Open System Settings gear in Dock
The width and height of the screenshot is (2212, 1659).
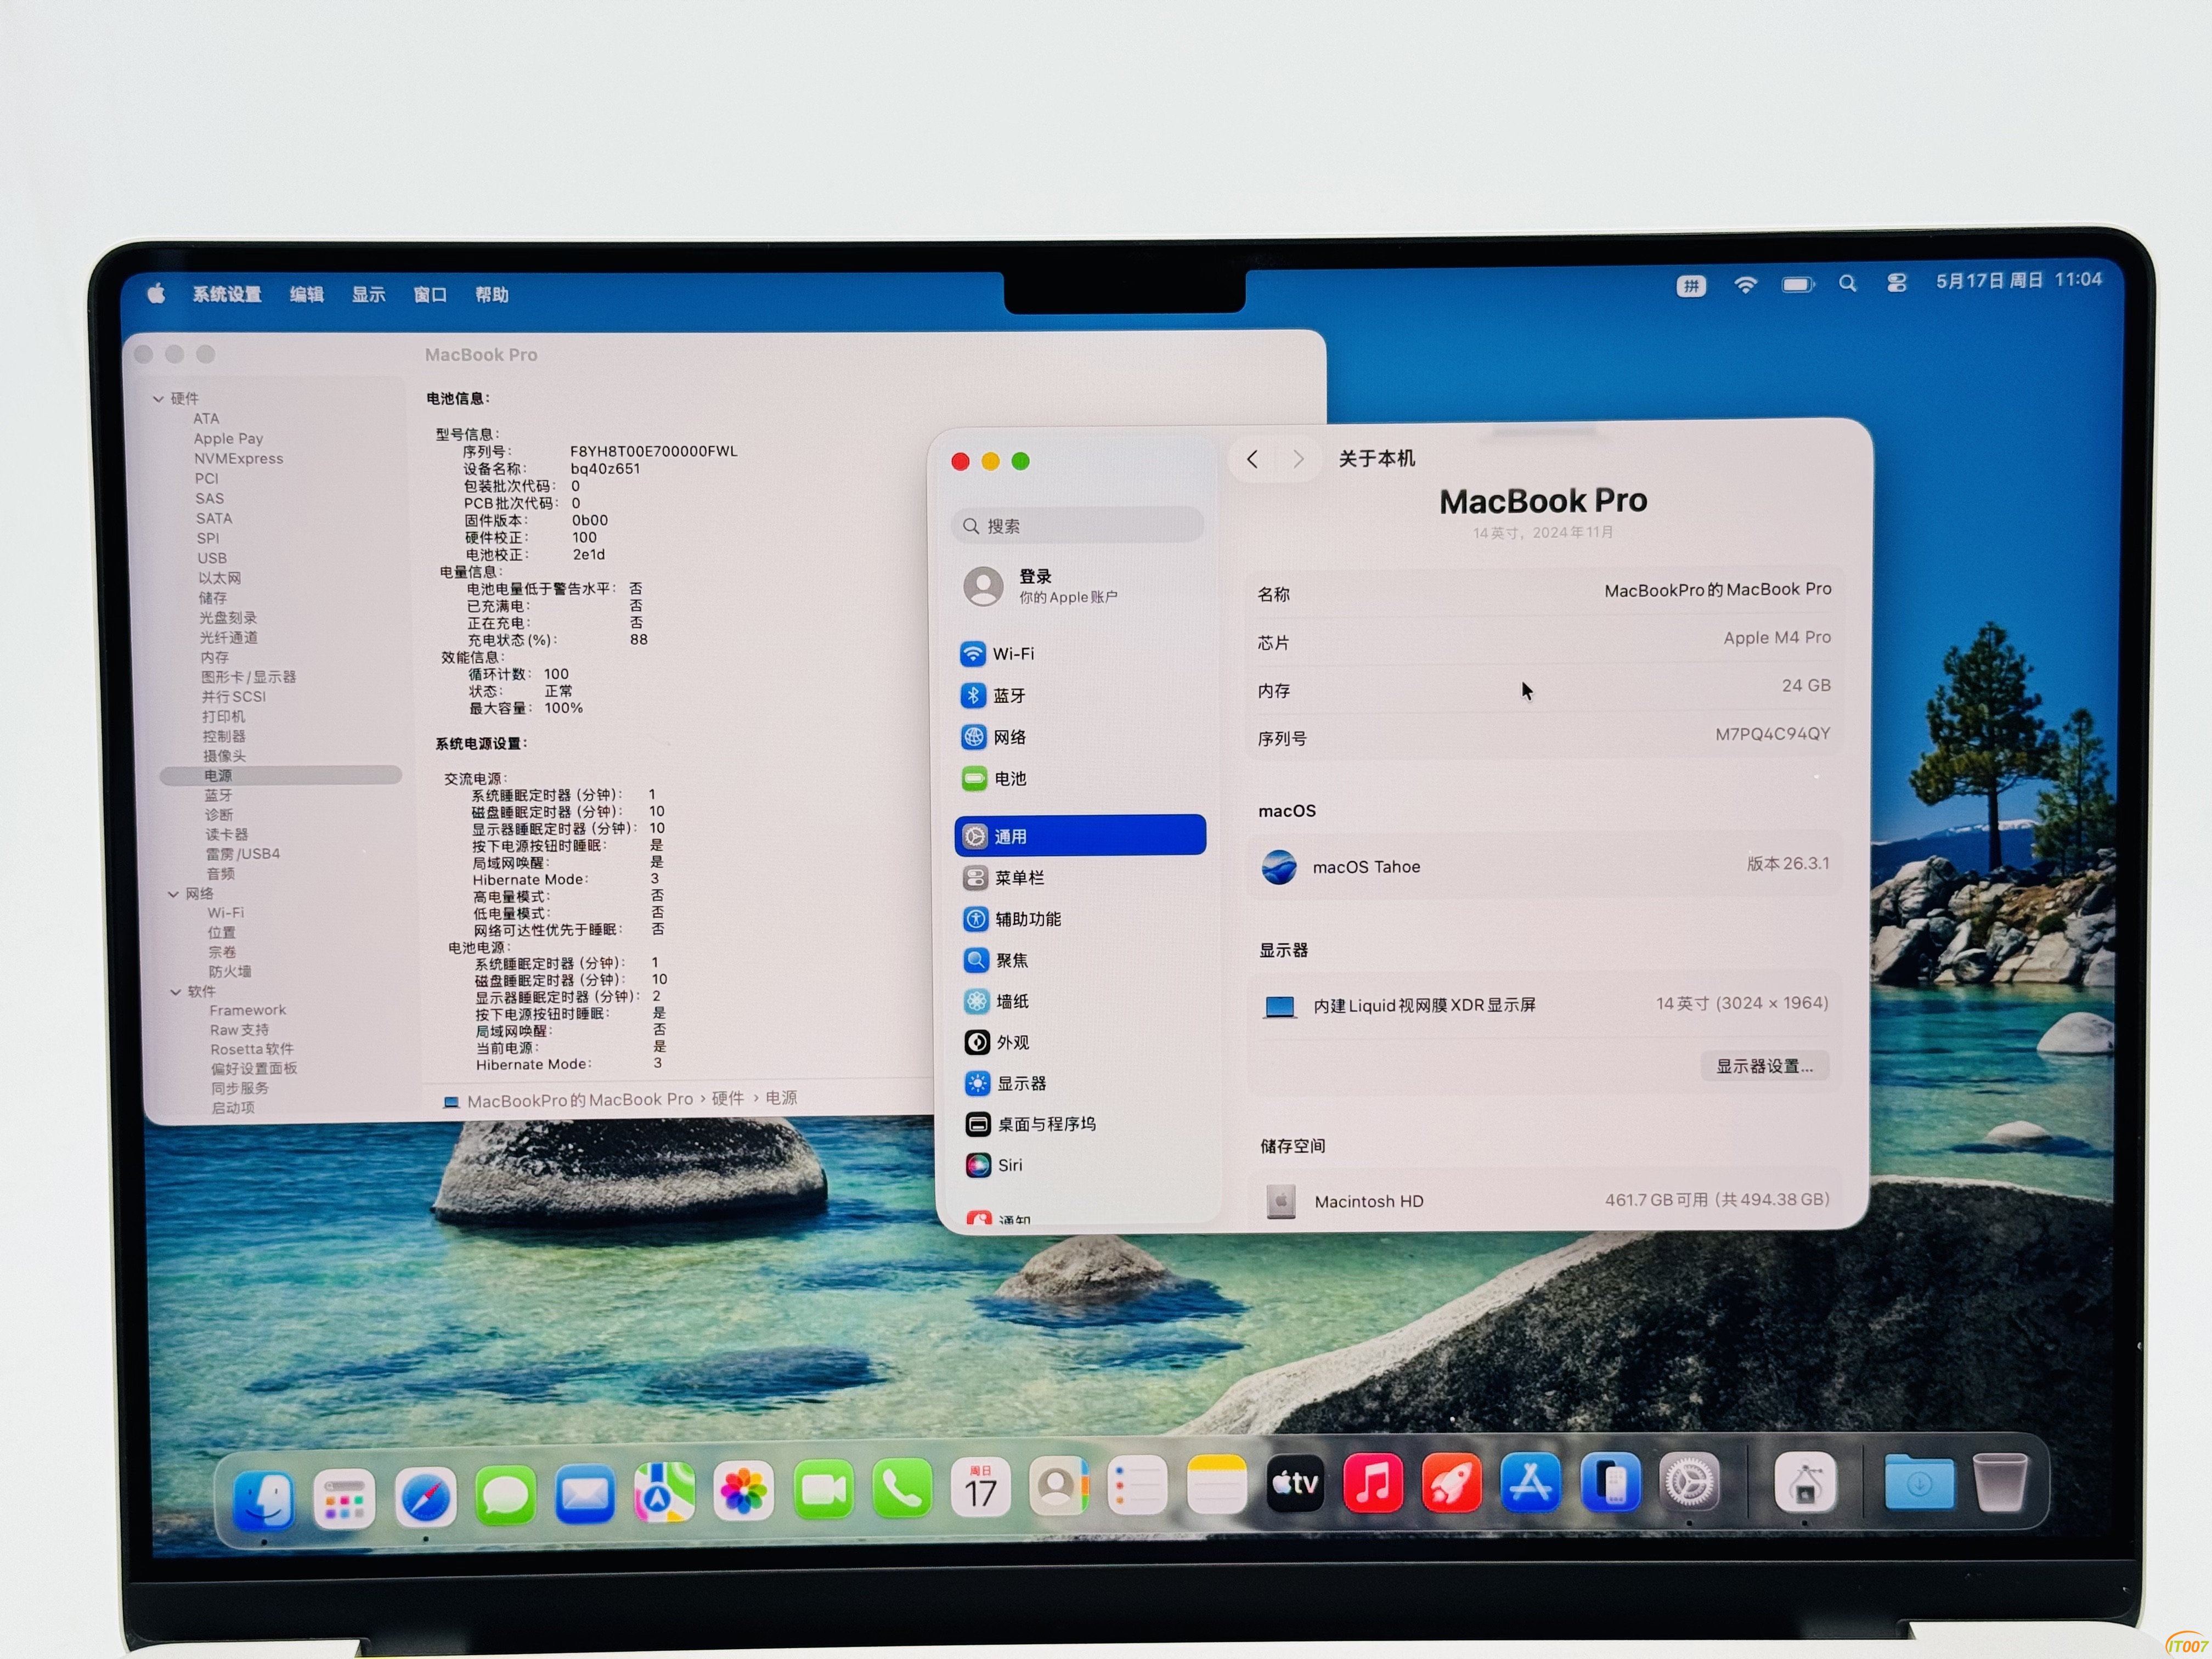1689,1481
